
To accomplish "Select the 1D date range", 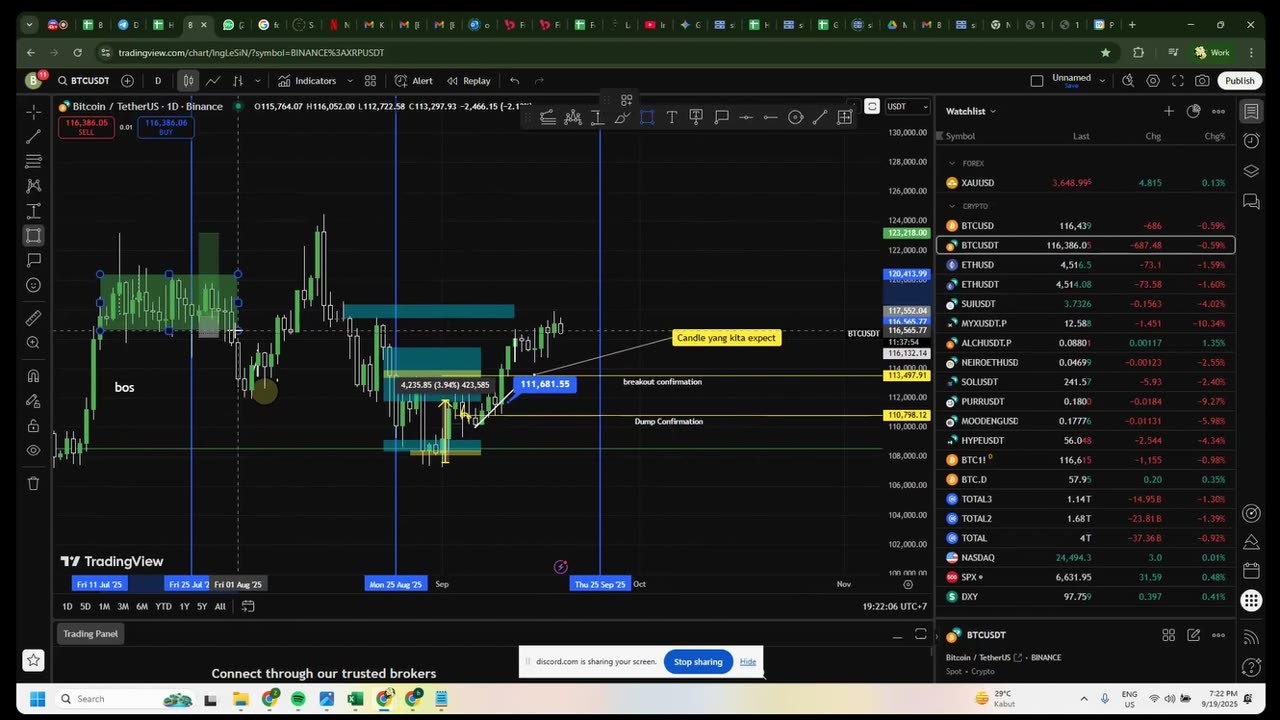I will (x=67, y=606).
